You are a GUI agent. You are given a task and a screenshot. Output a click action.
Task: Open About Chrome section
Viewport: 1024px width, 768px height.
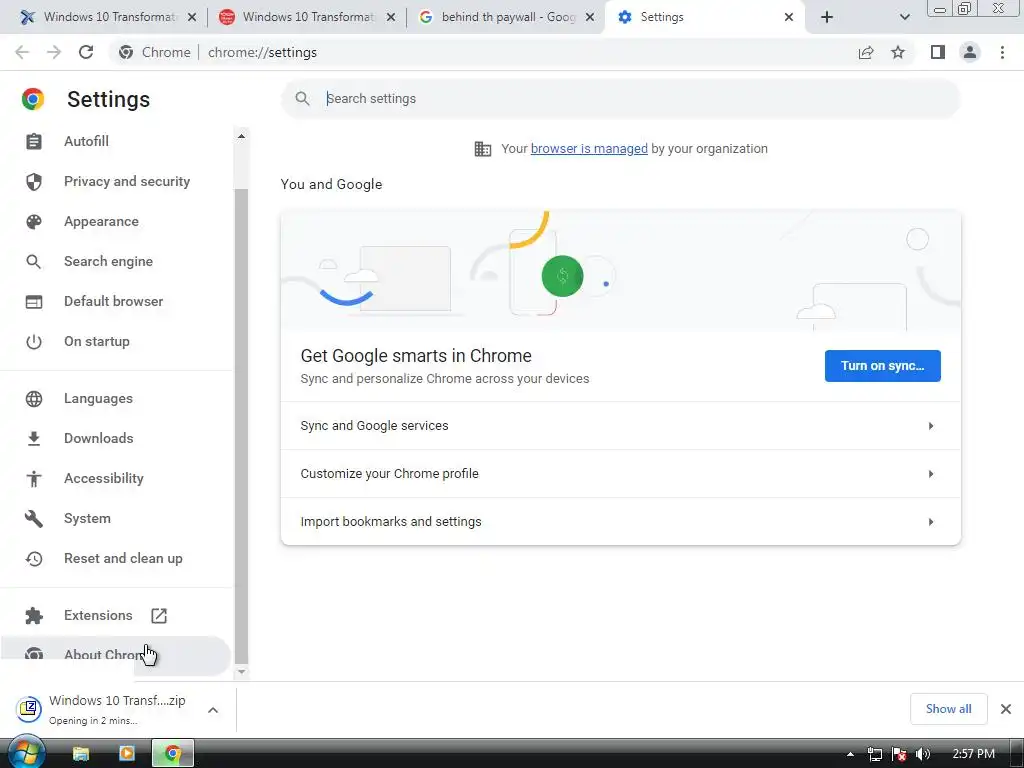115,655
